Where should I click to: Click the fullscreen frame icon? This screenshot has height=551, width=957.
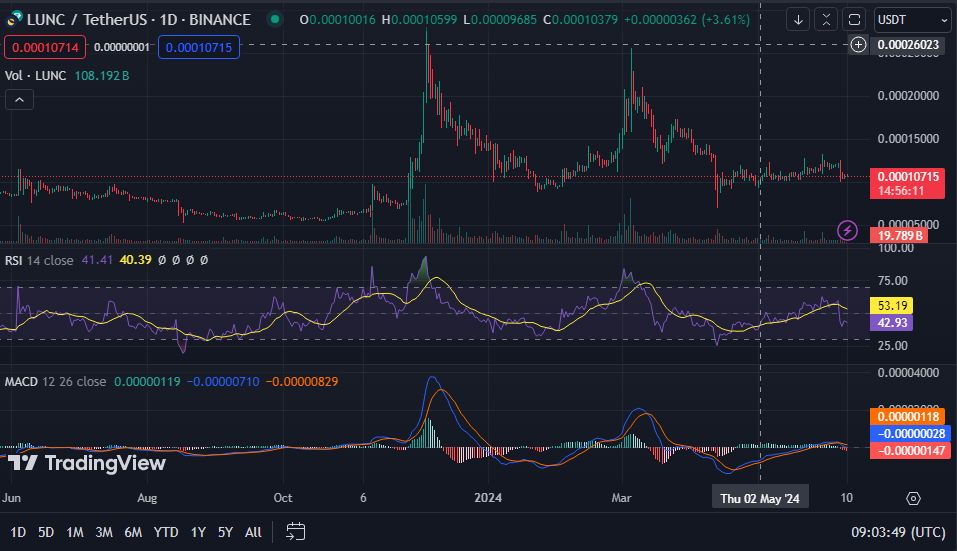pyautogui.click(x=853, y=19)
